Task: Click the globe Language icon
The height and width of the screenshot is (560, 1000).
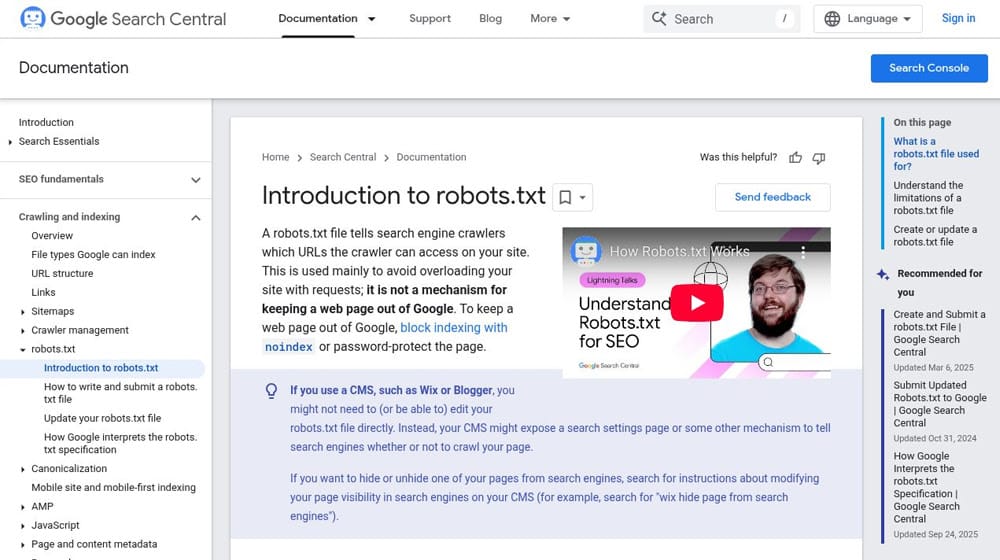Action: tap(832, 19)
